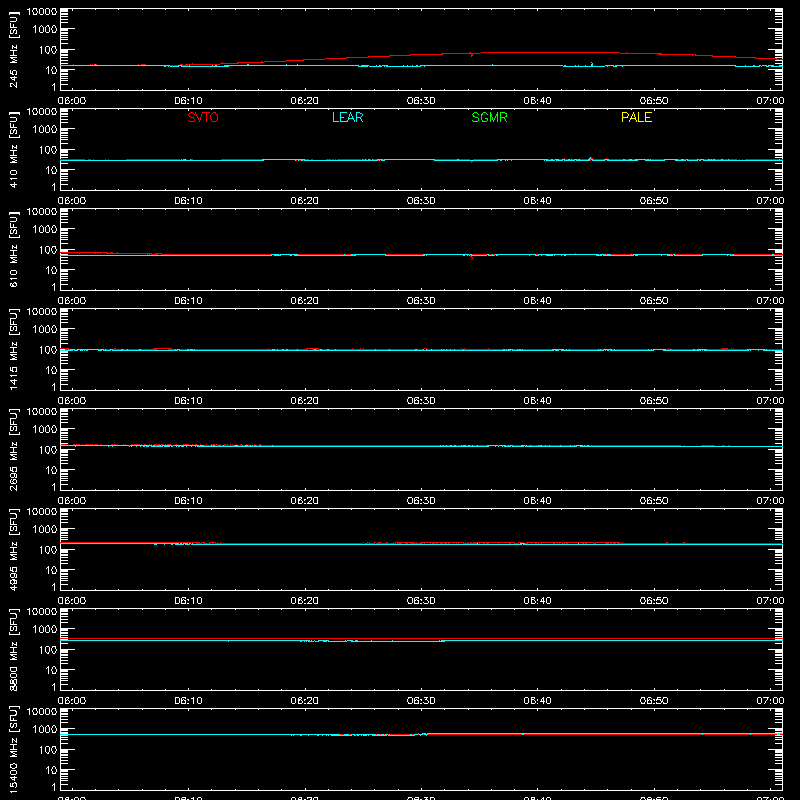The width and height of the screenshot is (800, 800).
Task: Click the 100 tick label in 245 MHz panel
Action: 48,50
